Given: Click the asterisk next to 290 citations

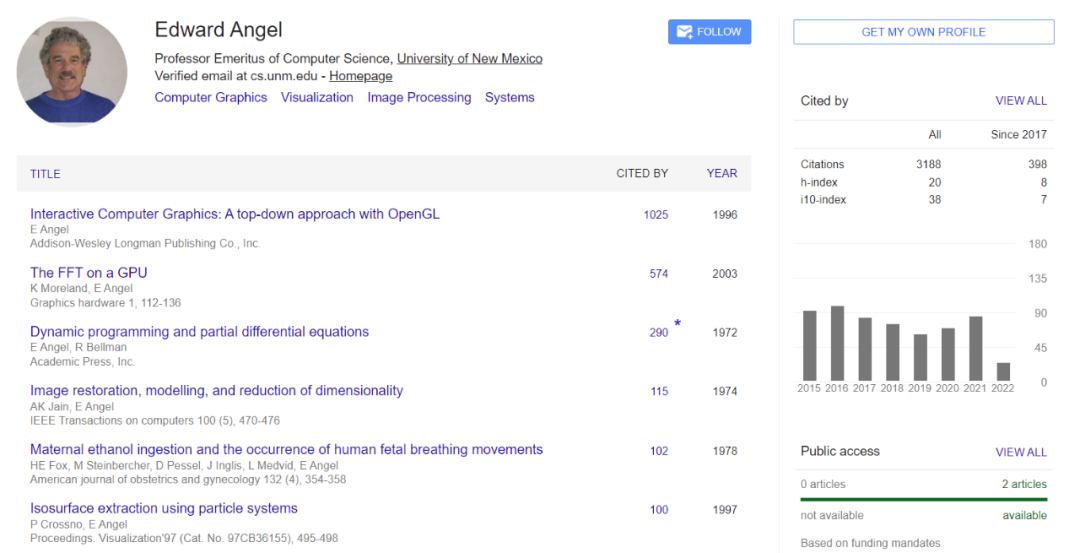Looking at the screenshot, I should 677,323.
